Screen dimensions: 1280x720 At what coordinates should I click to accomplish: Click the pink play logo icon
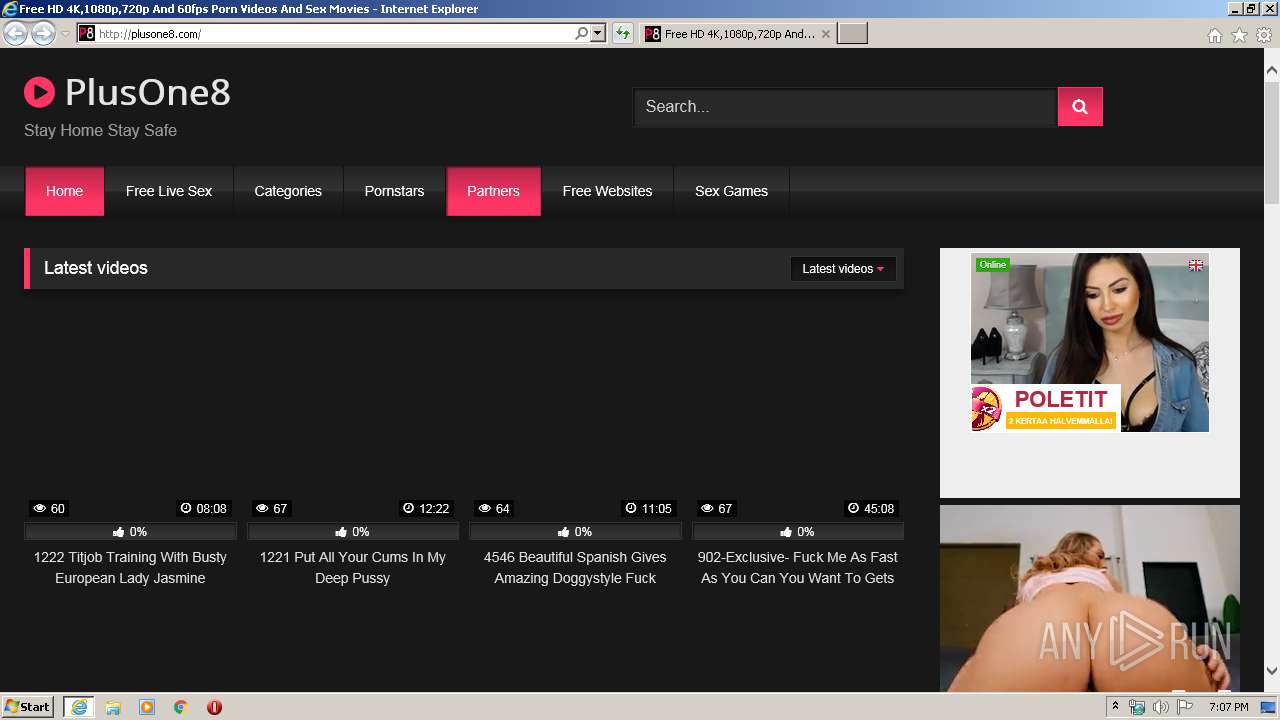(39, 93)
